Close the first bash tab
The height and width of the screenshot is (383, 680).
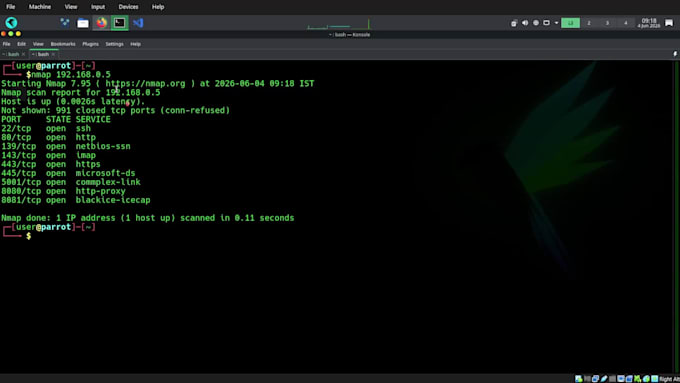click(x=23, y=54)
